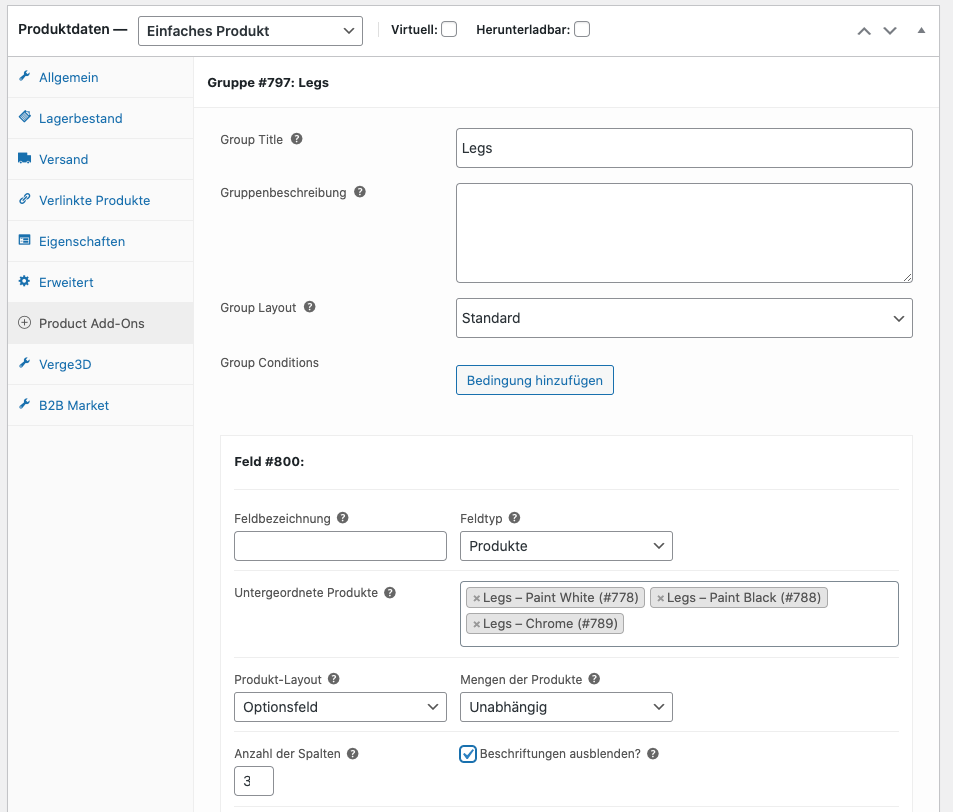Click the Anzahl der Spalten number field
The image size is (953, 812).
tap(254, 781)
